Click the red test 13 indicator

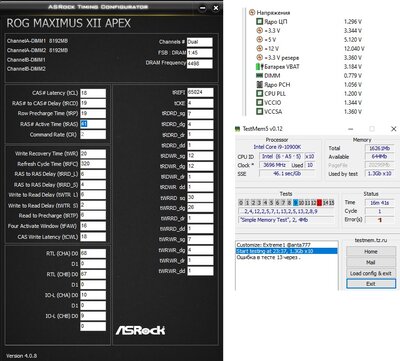[319, 202]
